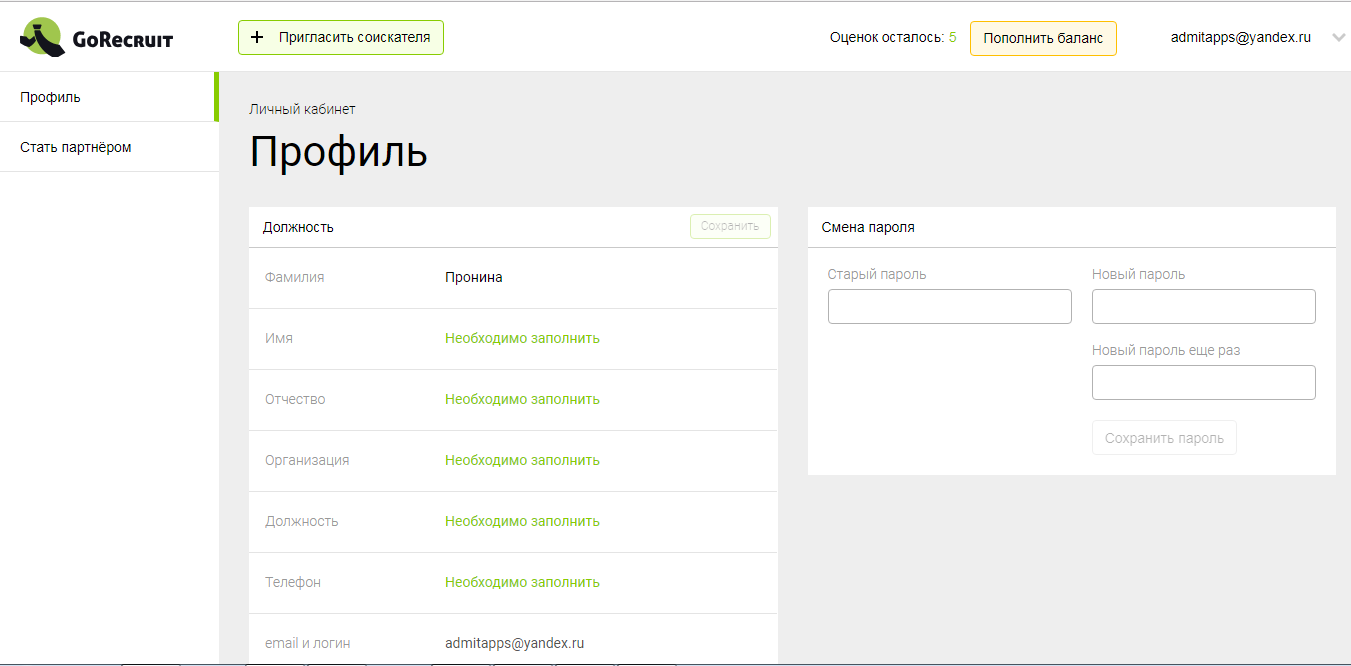The height and width of the screenshot is (666, 1351).
Task: Open the account menu via the chevron arrow
Action: click(1338, 37)
